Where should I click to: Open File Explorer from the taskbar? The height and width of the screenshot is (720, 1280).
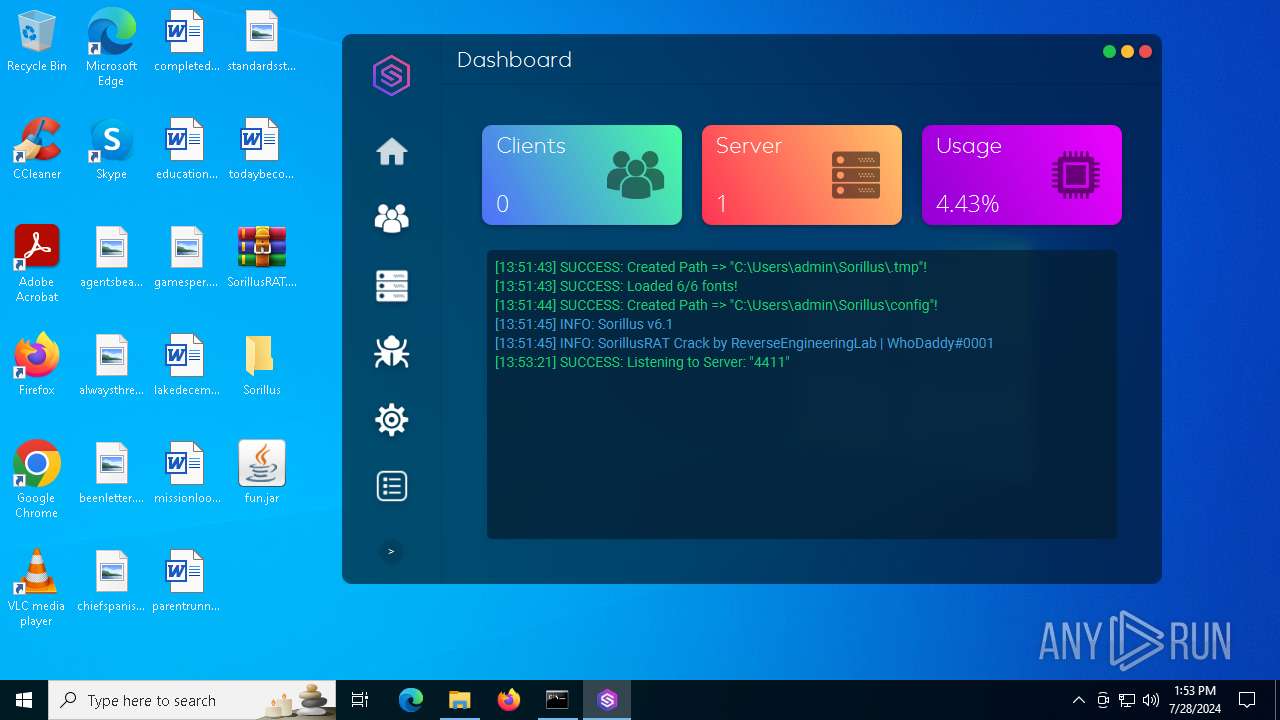pyautogui.click(x=459, y=700)
